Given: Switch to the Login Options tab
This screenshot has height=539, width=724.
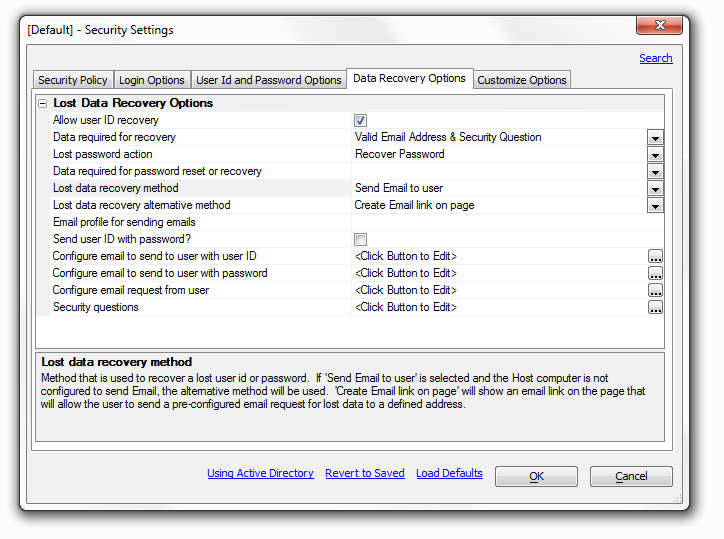Looking at the screenshot, I should point(152,80).
